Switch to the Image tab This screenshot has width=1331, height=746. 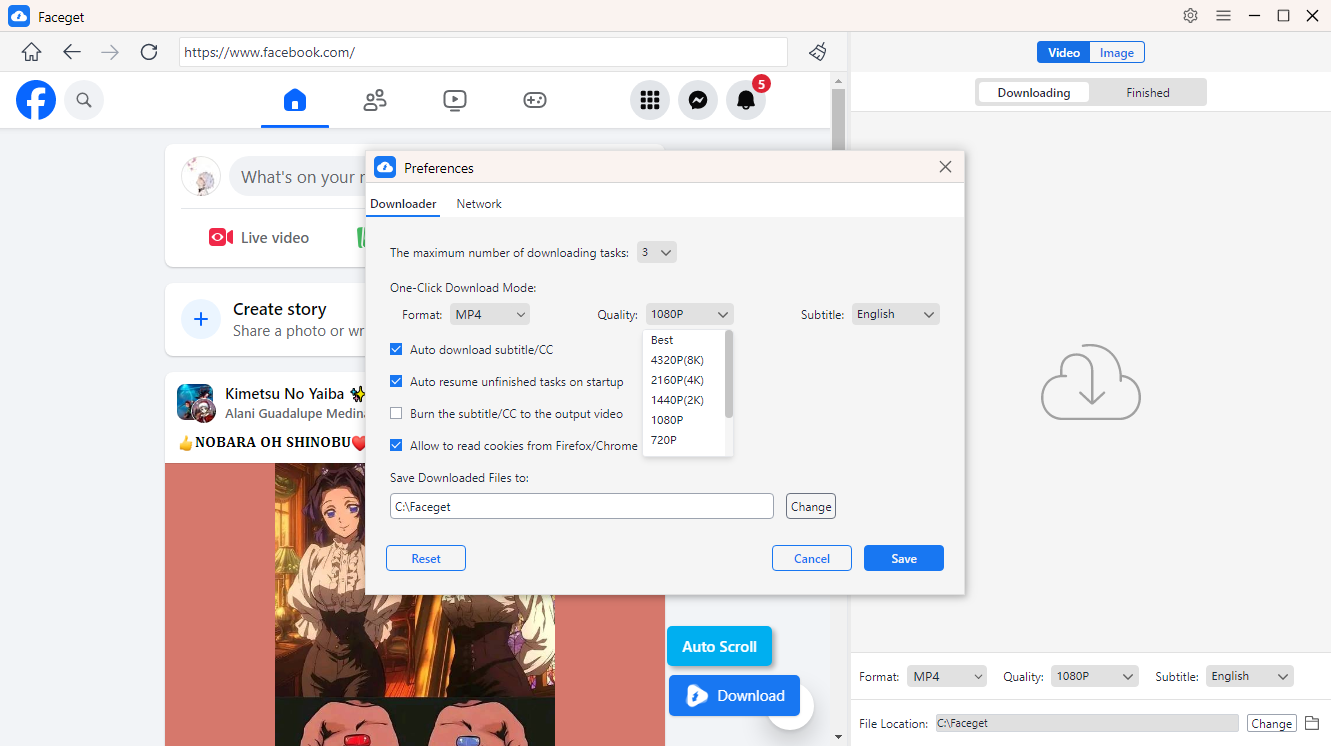point(1117,53)
